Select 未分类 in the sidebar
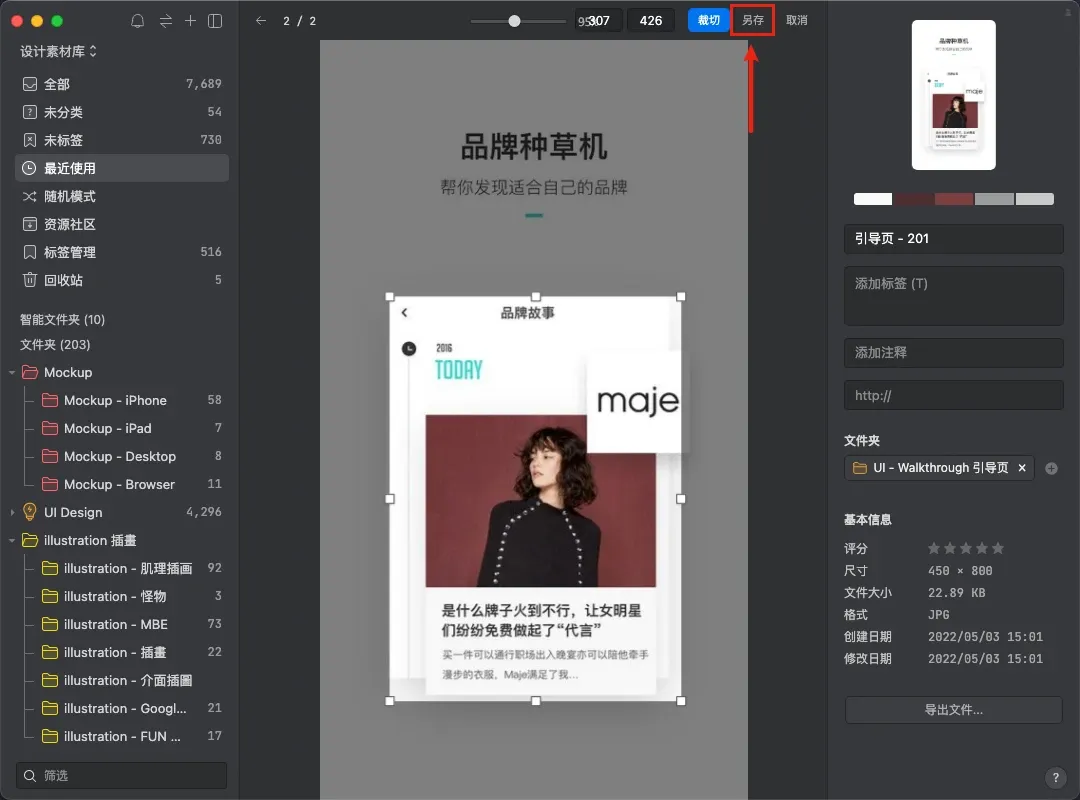Image resolution: width=1080 pixels, height=800 pixels. click(122, 112)
